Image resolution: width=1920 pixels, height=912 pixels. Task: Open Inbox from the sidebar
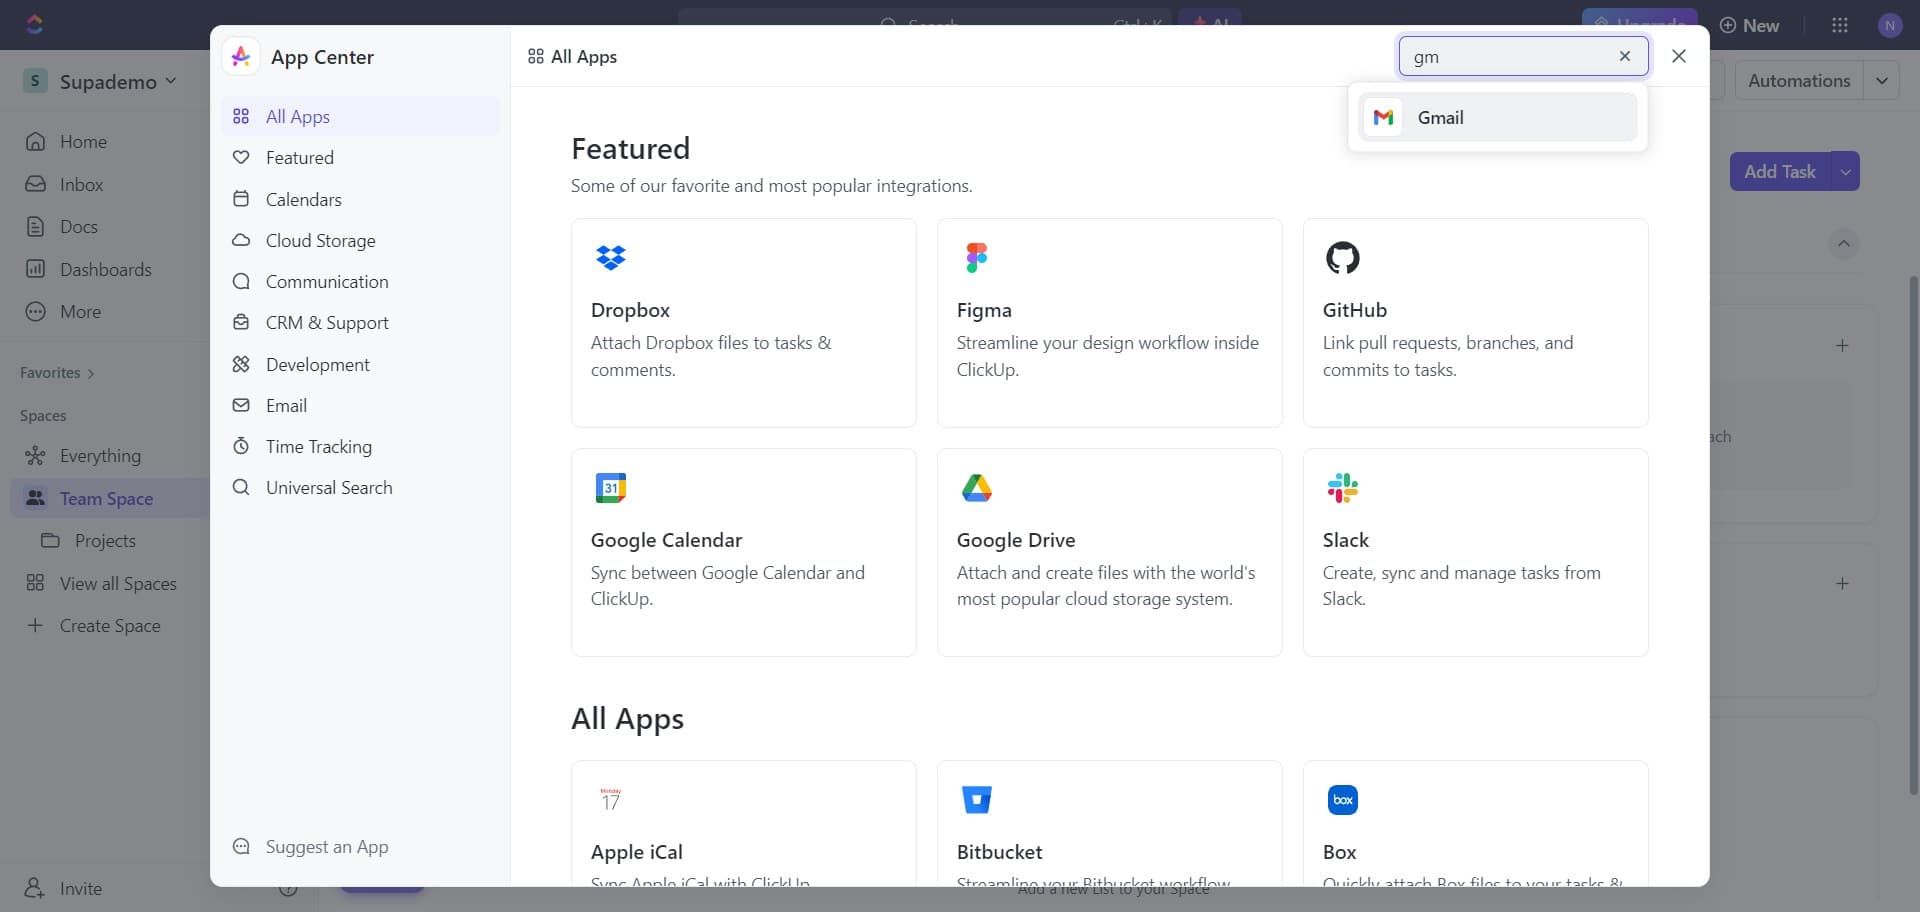point(82,184)
